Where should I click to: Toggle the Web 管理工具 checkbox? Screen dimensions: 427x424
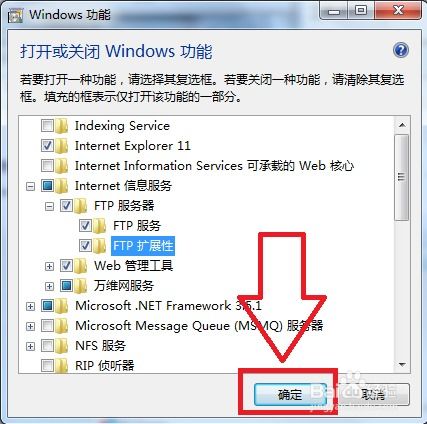tap(66, 266)
